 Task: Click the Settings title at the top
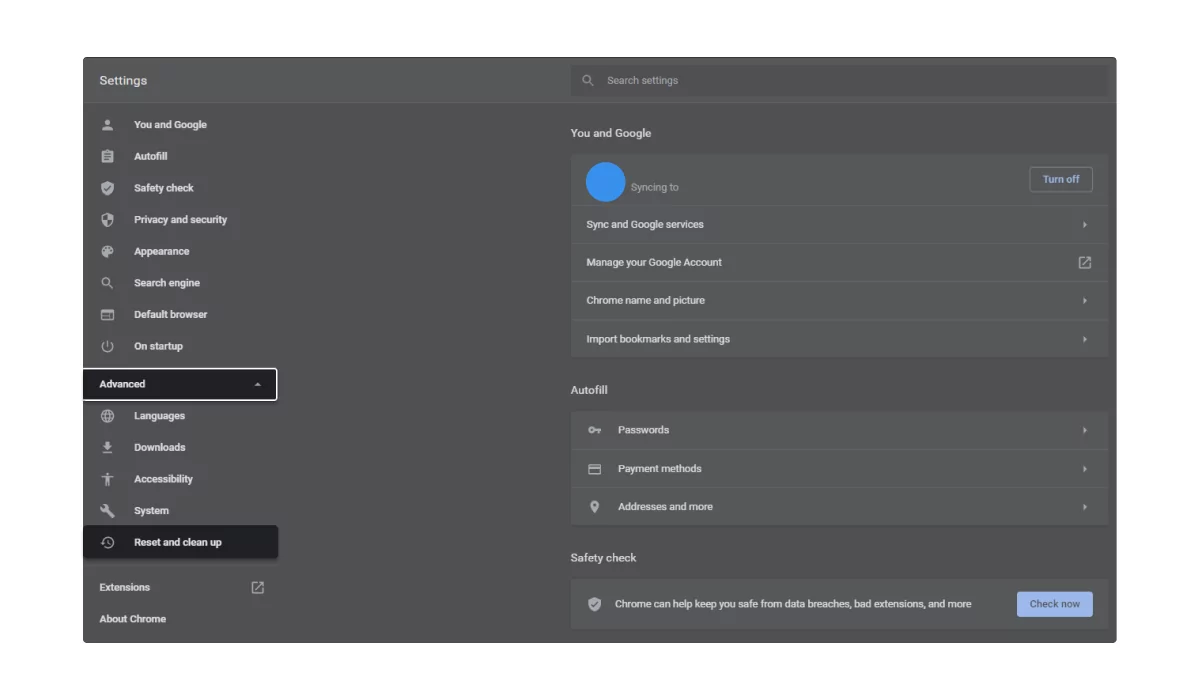(x=123, y=81)
